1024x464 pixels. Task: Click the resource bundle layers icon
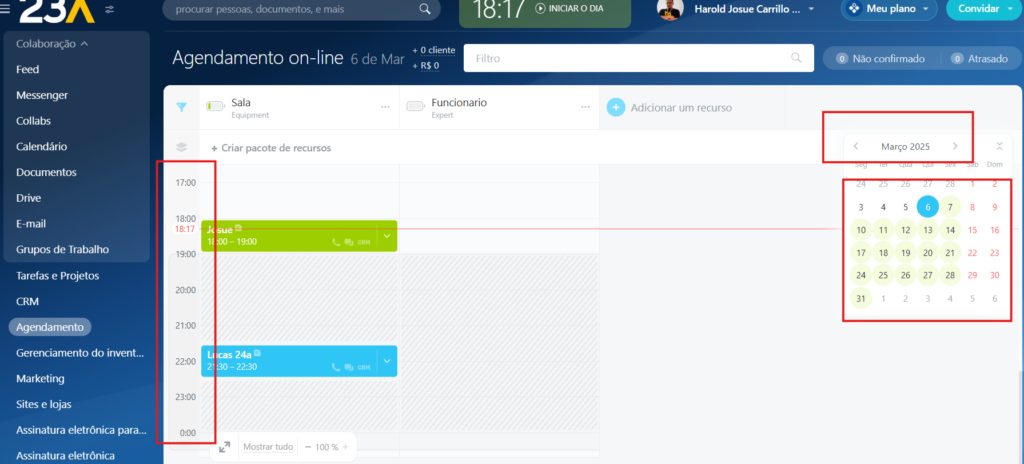(181, 147)
